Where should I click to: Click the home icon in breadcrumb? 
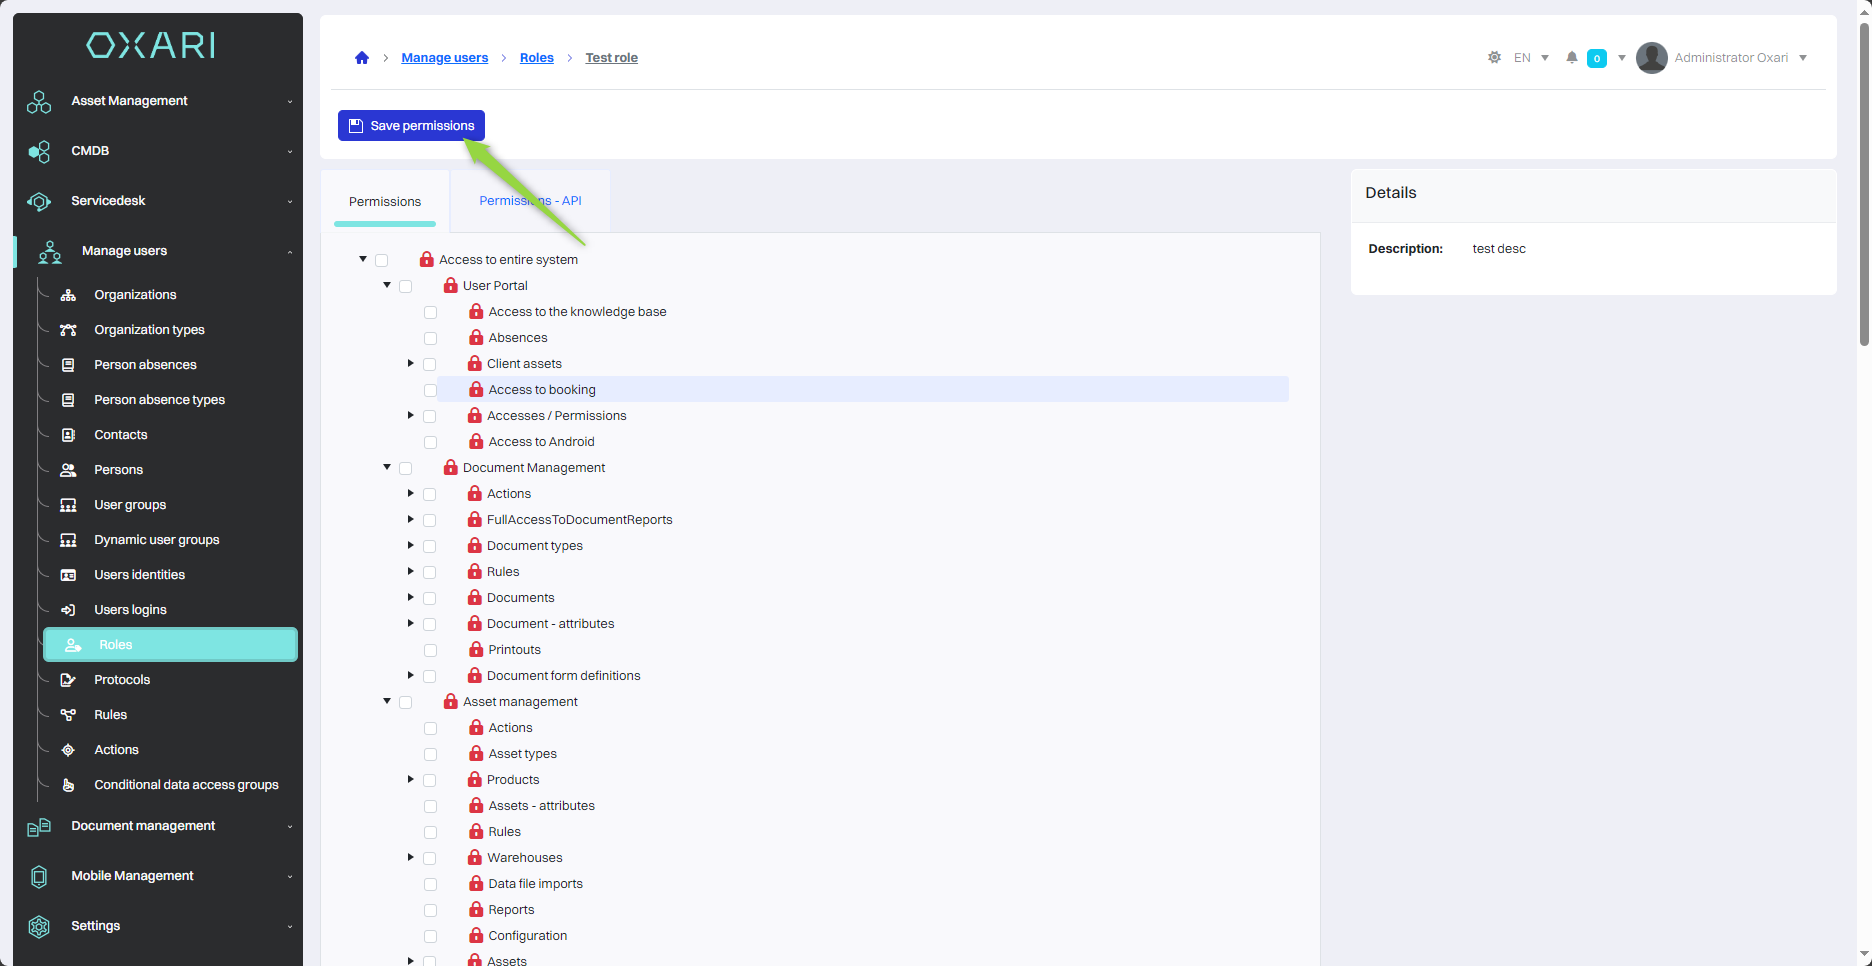pos(362,58)
